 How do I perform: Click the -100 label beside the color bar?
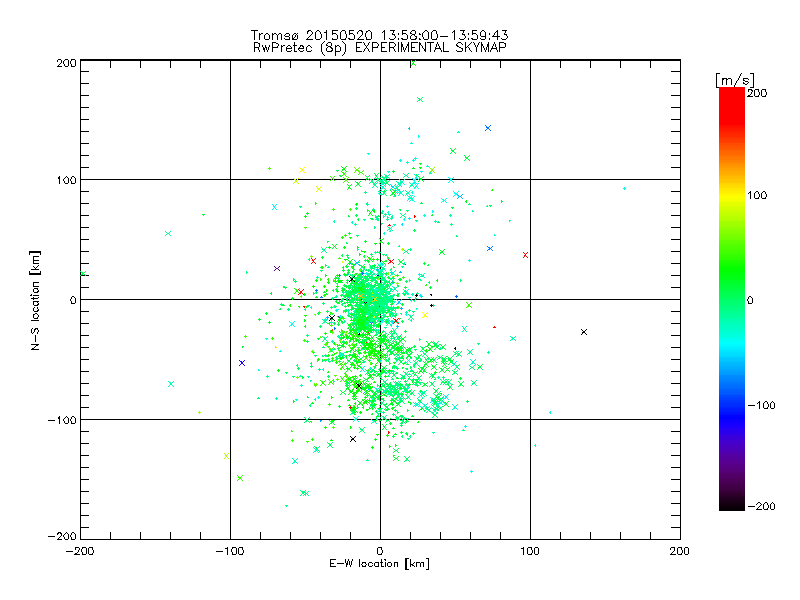(761, 406)
